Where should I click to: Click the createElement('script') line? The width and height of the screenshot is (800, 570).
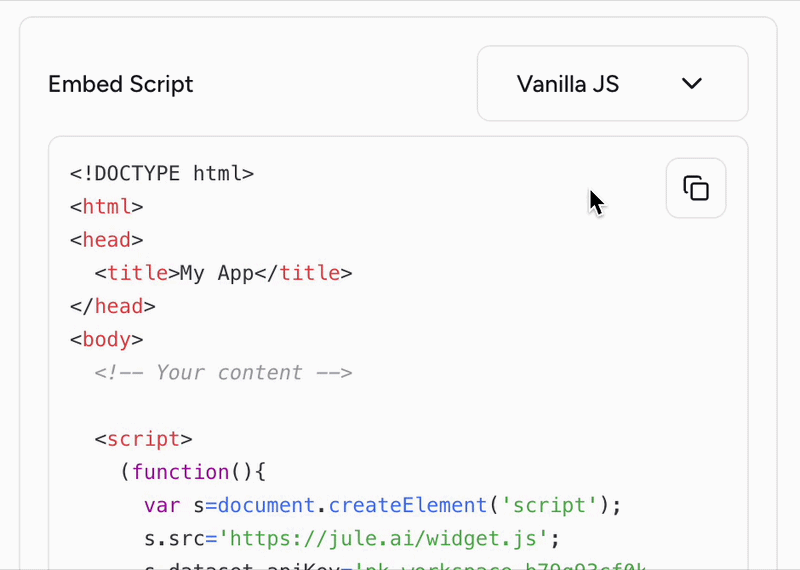[x=383, y=505]
